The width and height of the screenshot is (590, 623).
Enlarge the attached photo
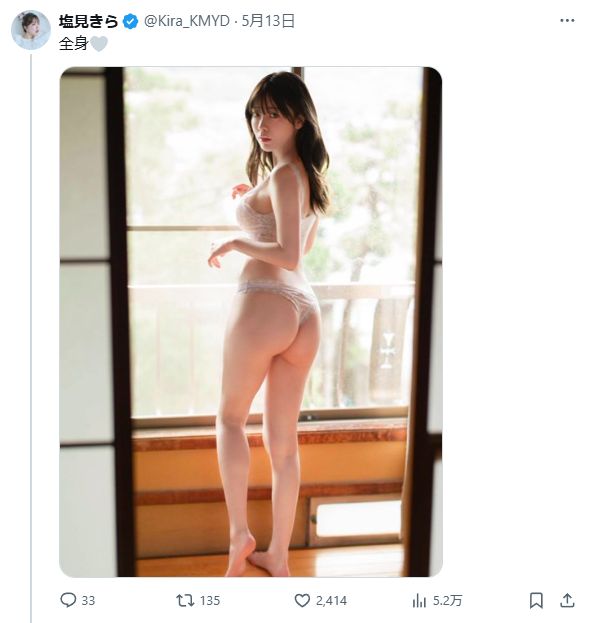pyautogui.click(x=251, y=321)
